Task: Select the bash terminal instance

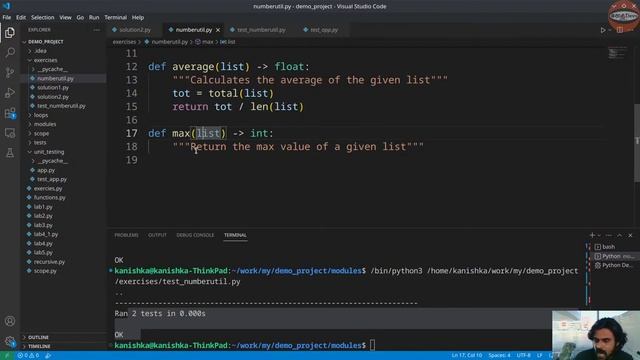Action: click(608, 247)
